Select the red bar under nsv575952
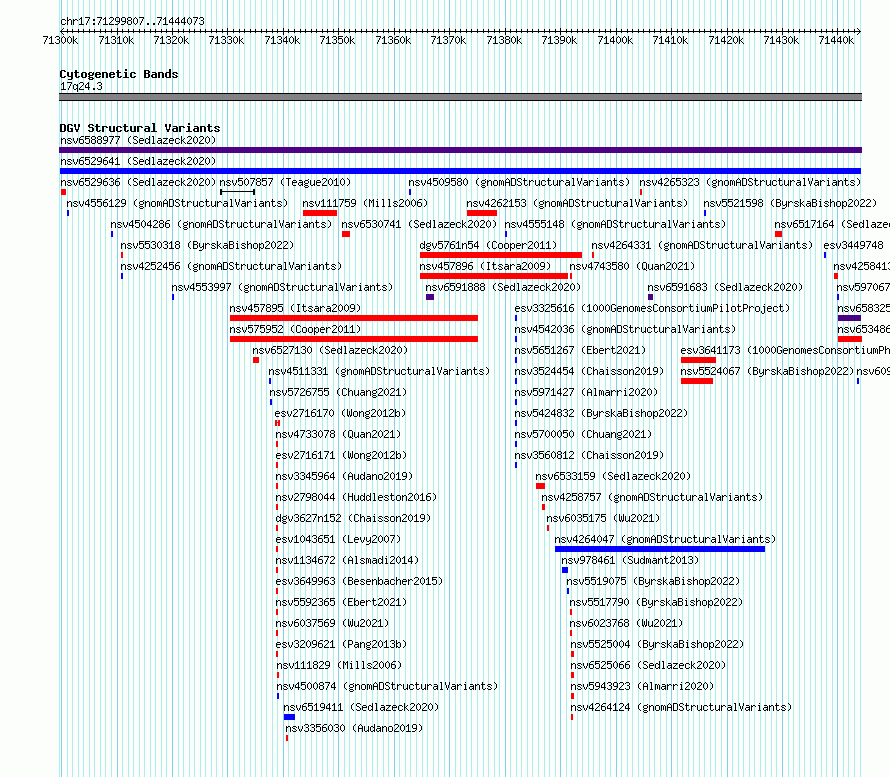This screenshot has width=890, height=777. pyautogui.click(x=354, y=339)
